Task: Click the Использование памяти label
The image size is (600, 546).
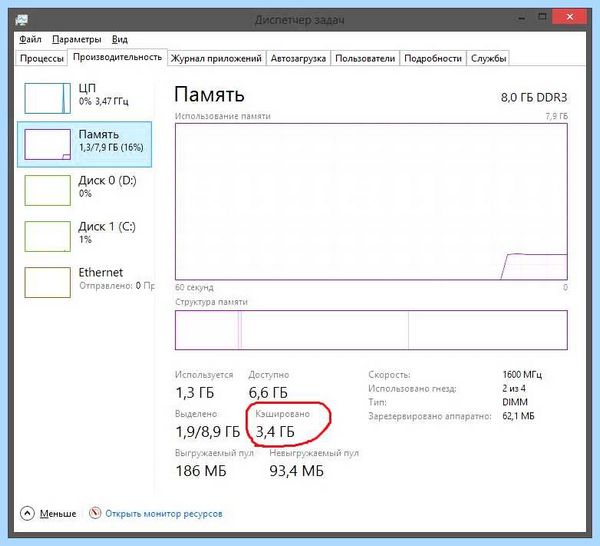Action: [223, 116]
